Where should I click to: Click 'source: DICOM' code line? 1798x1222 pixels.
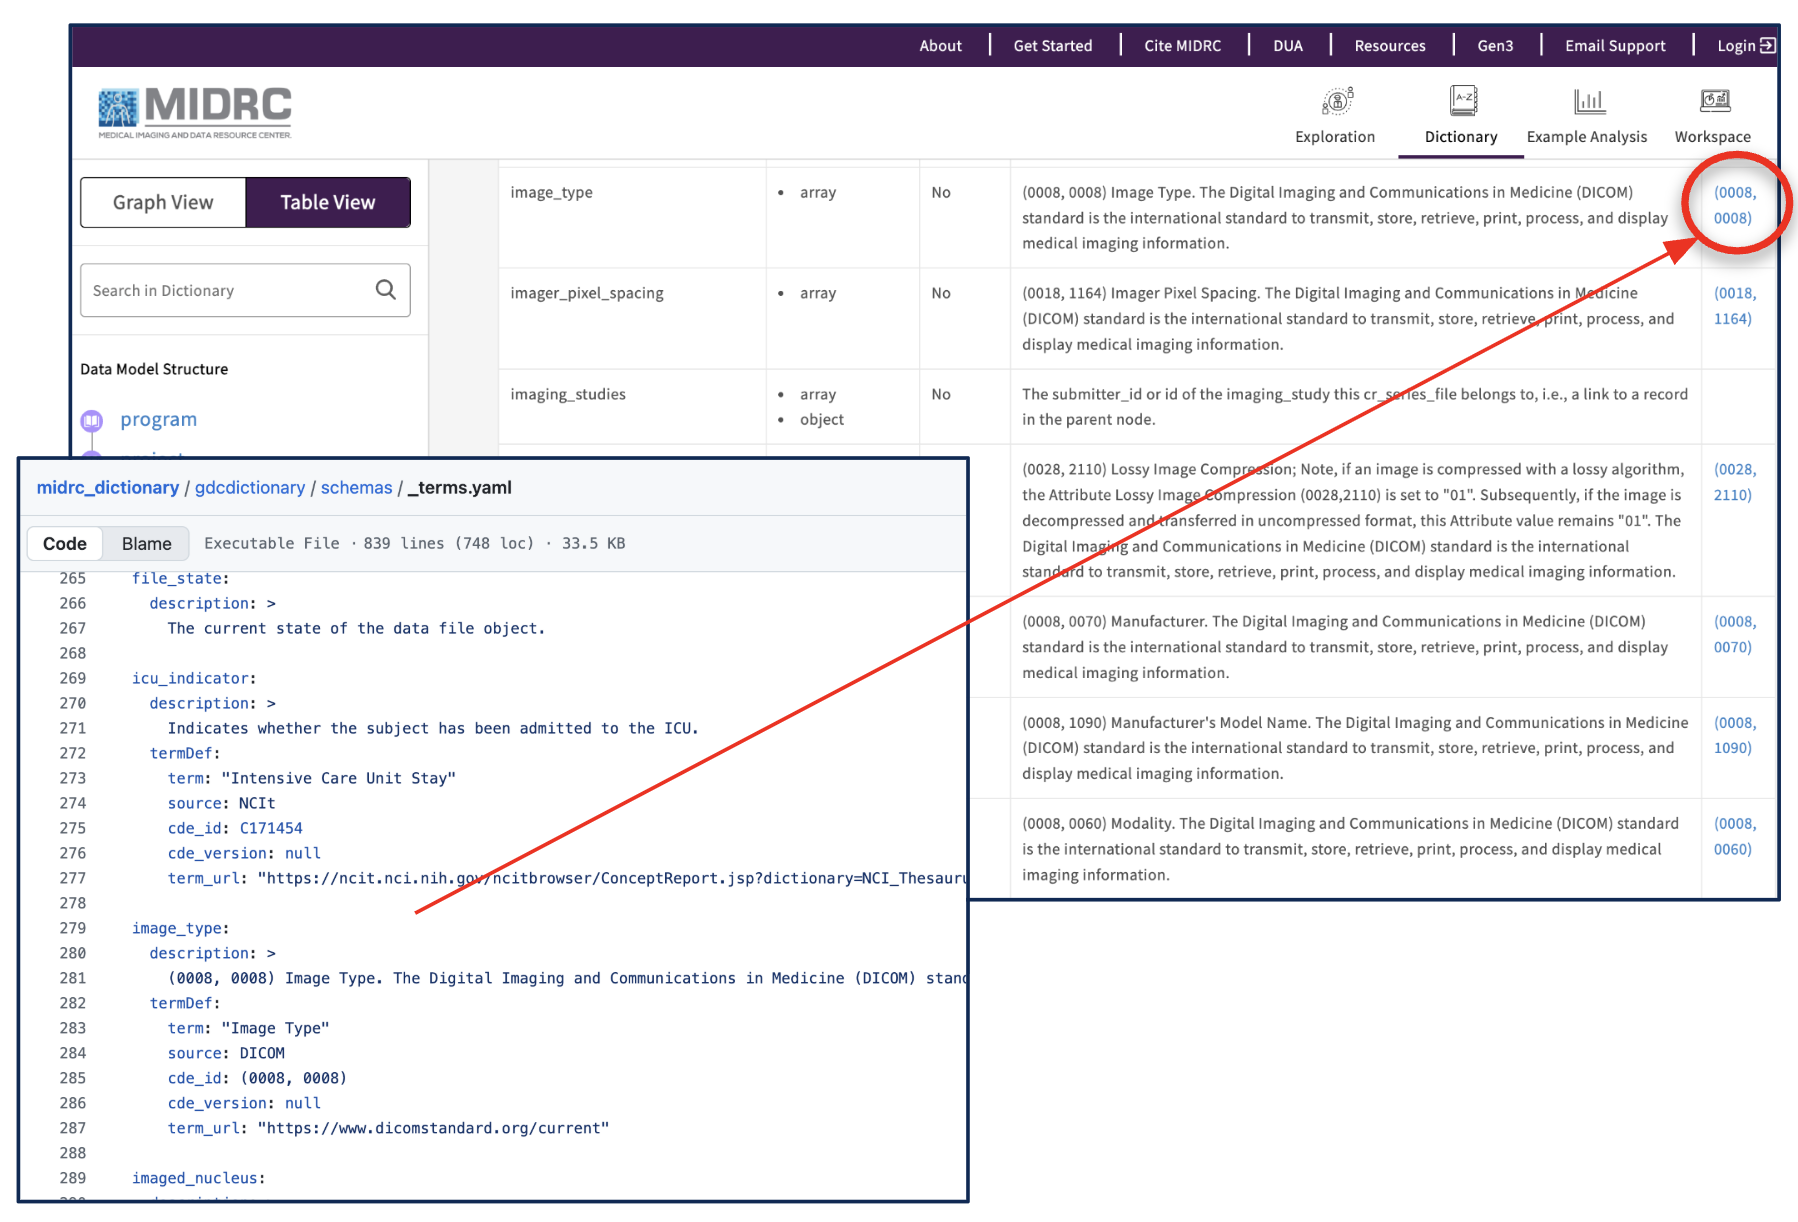(226, 1053)
